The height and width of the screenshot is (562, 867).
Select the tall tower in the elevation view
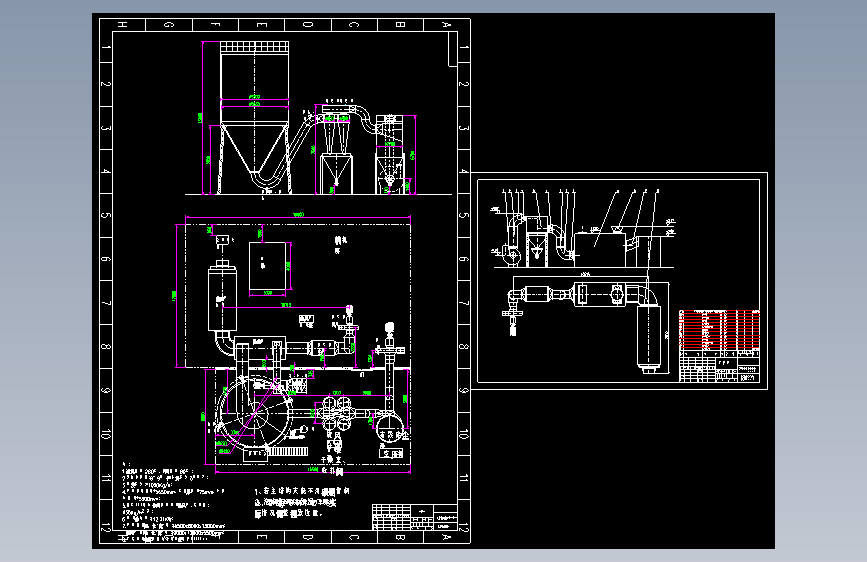click(x=254, y=117)
